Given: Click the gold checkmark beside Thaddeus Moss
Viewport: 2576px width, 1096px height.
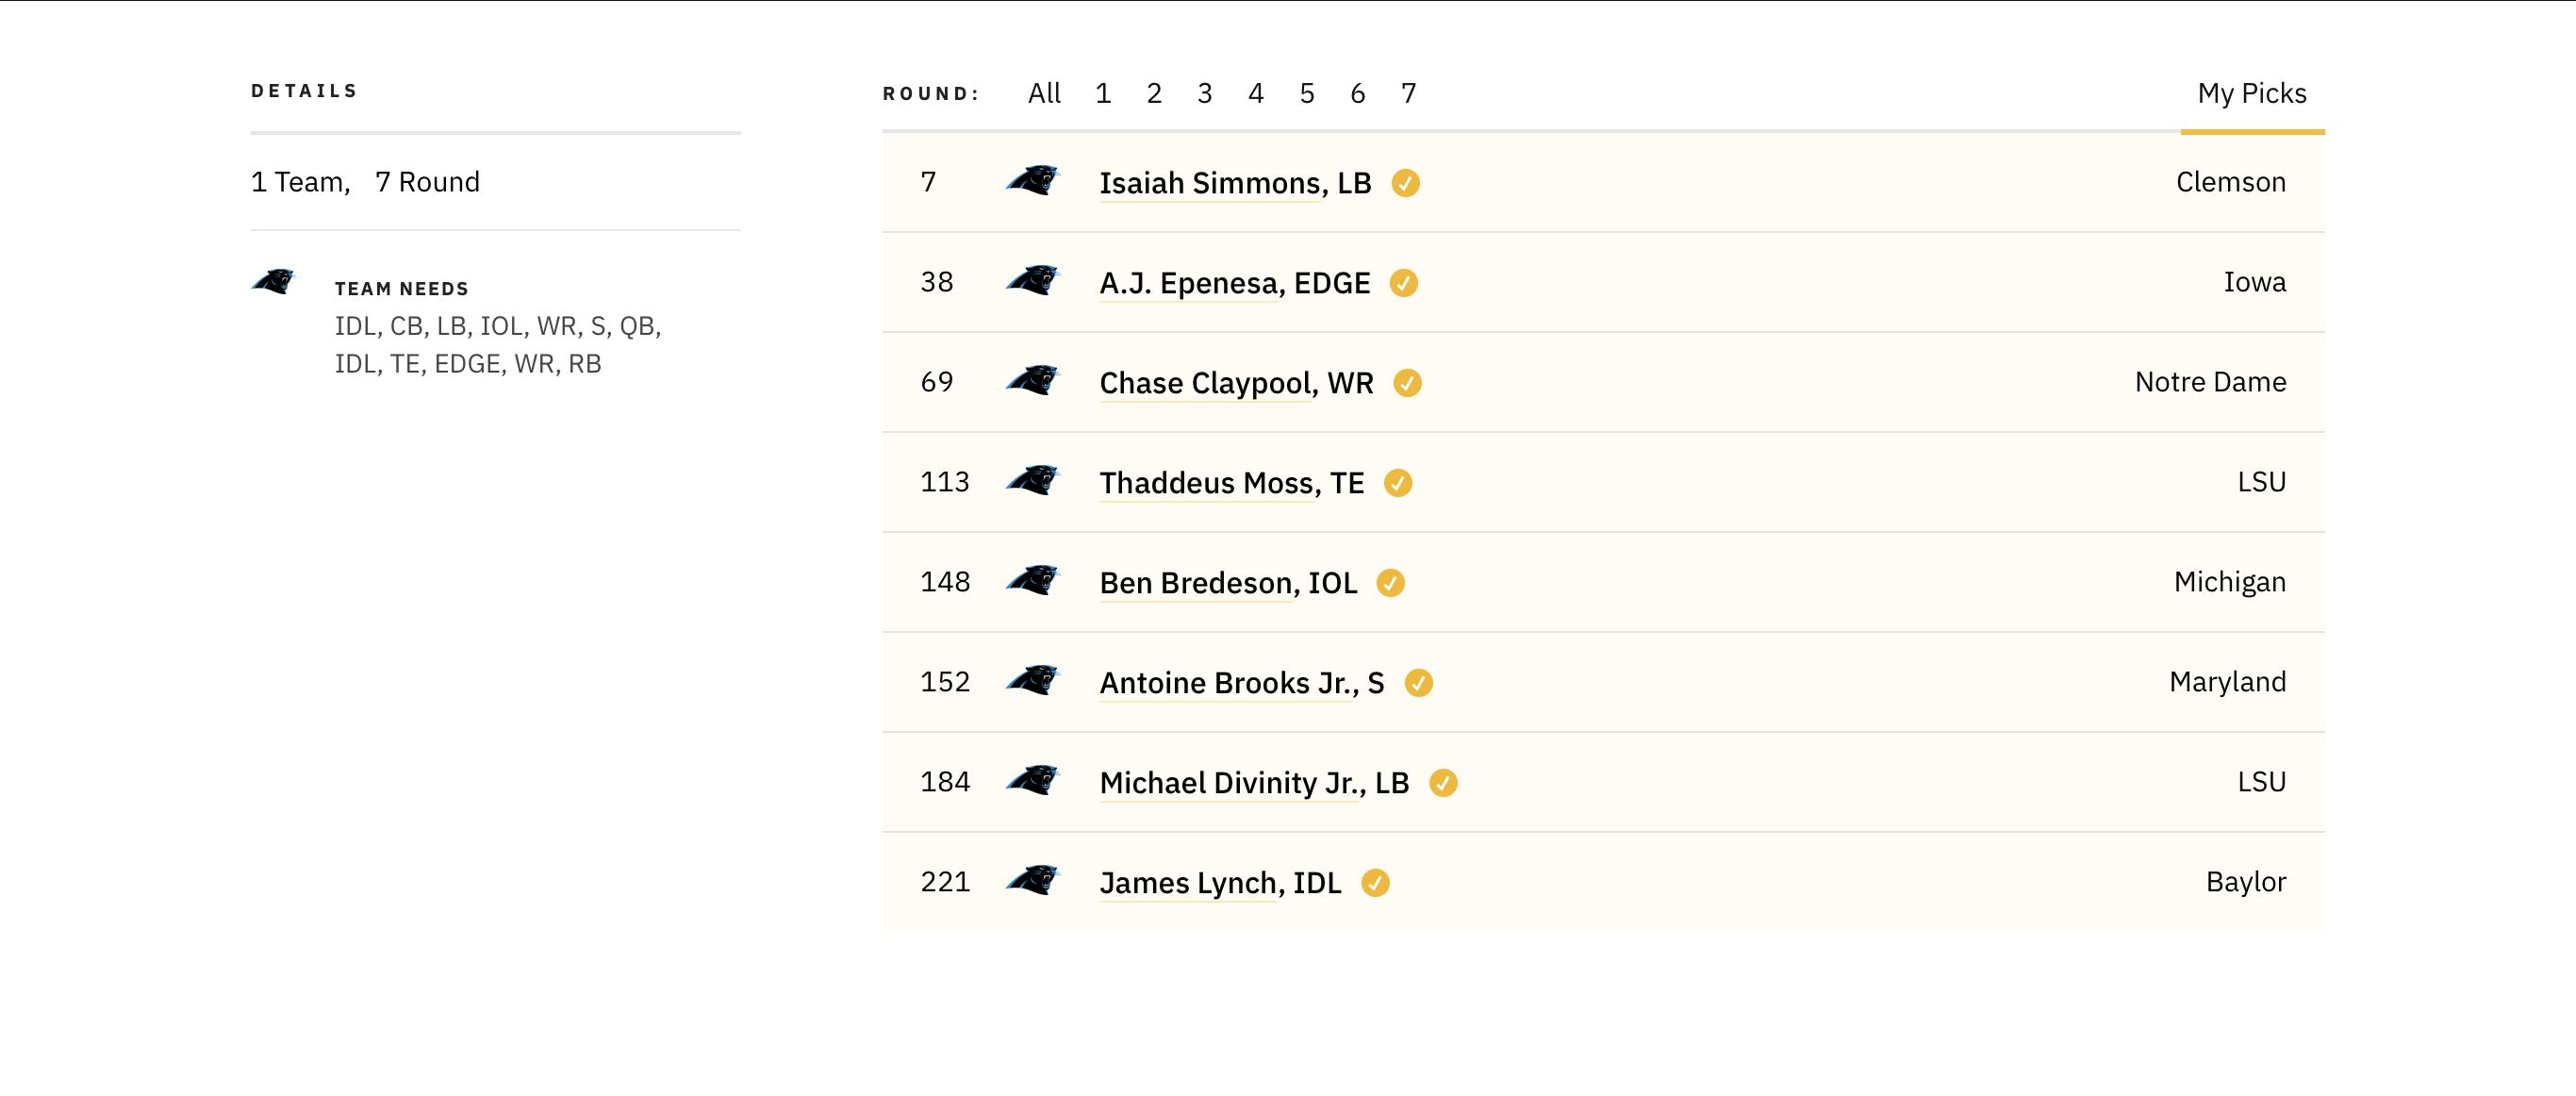Looking at the screenshot, I should [x=1398, y=483].
